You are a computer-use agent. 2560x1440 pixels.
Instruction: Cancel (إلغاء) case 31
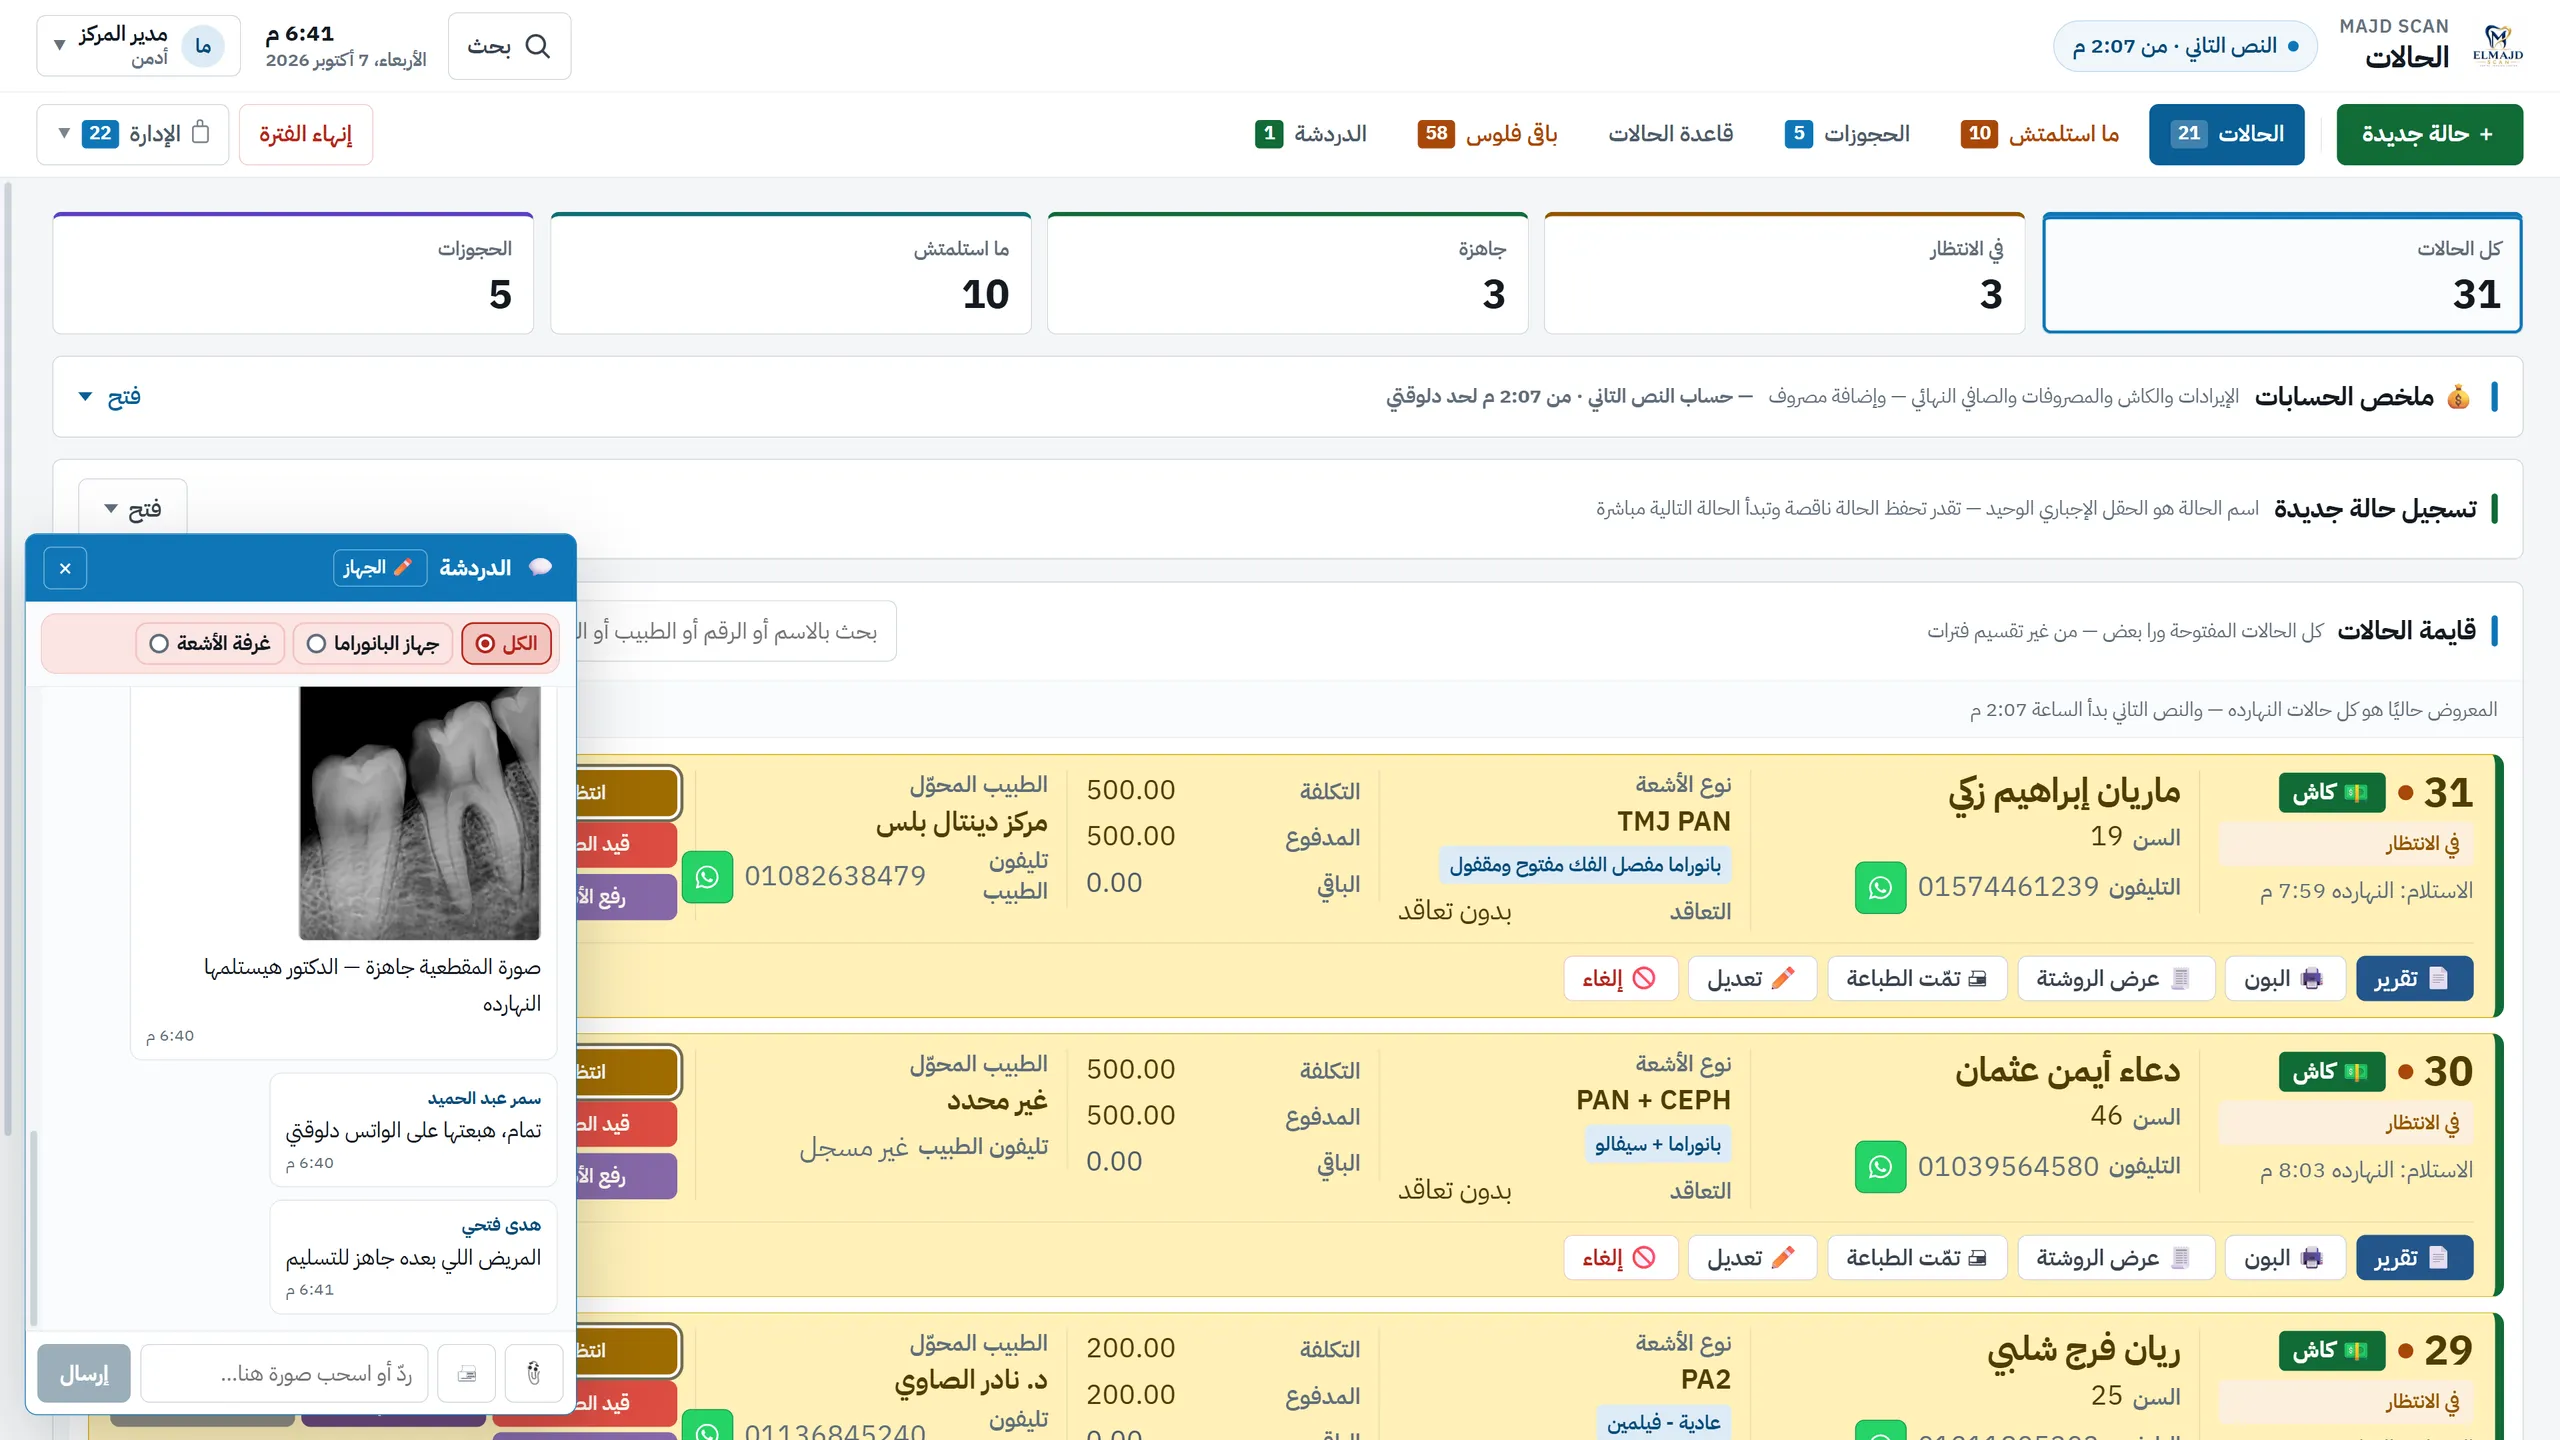coord(1620,978)
